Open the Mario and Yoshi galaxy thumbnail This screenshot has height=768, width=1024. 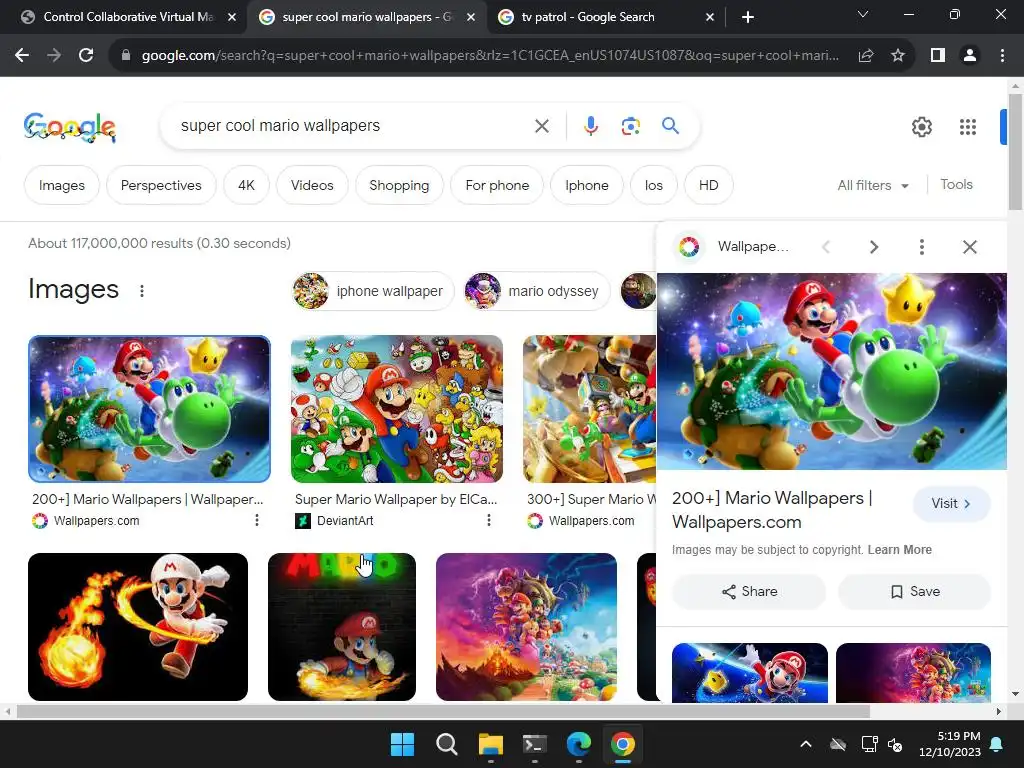coord(149,409)
